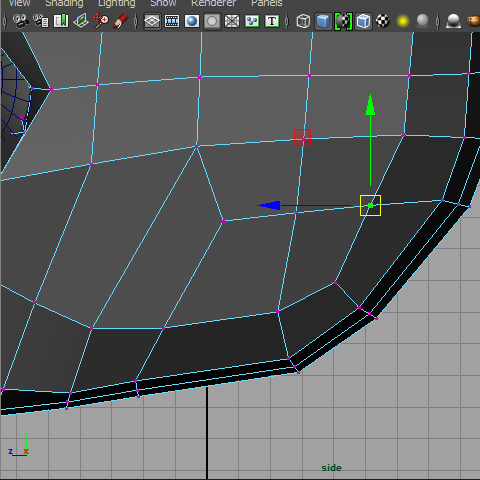
Task: Toggle Use Default Material green-bracket icon
Action: [x=343, y=21]
